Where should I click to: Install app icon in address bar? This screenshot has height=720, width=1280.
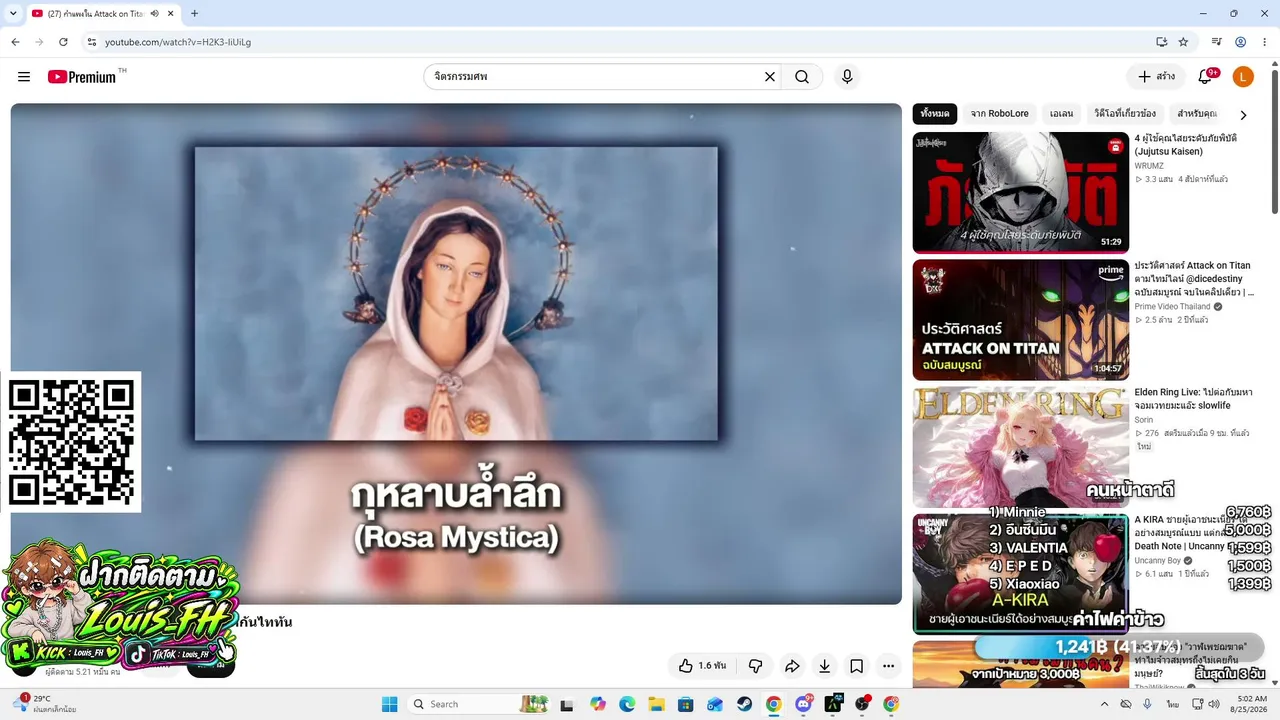1161,42
